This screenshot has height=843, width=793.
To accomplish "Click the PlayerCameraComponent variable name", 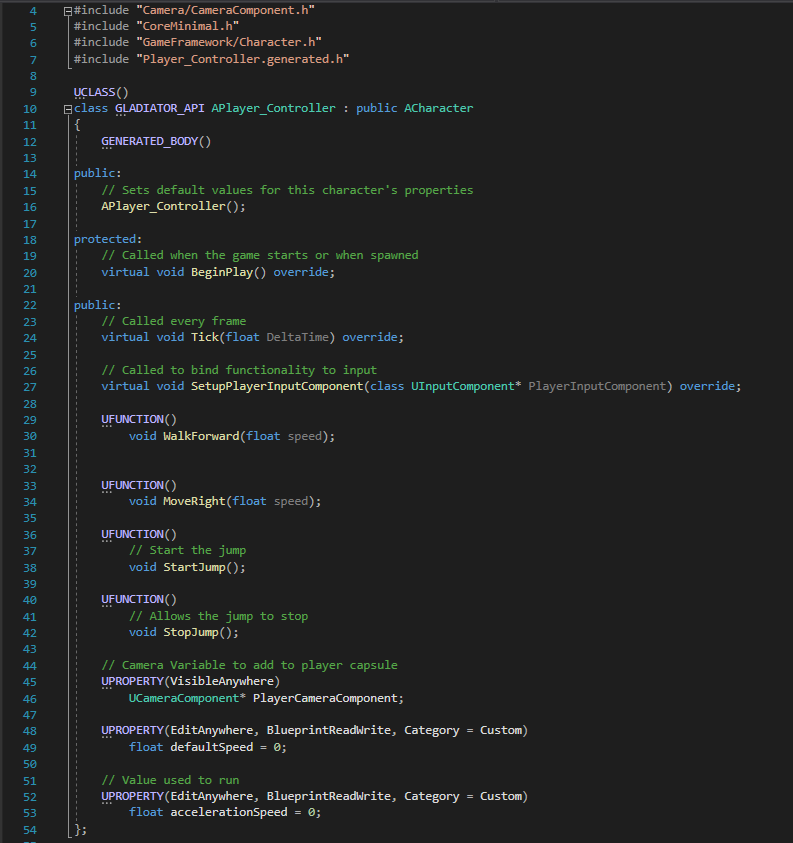I will pyautogui.click(x=328, y=697).
